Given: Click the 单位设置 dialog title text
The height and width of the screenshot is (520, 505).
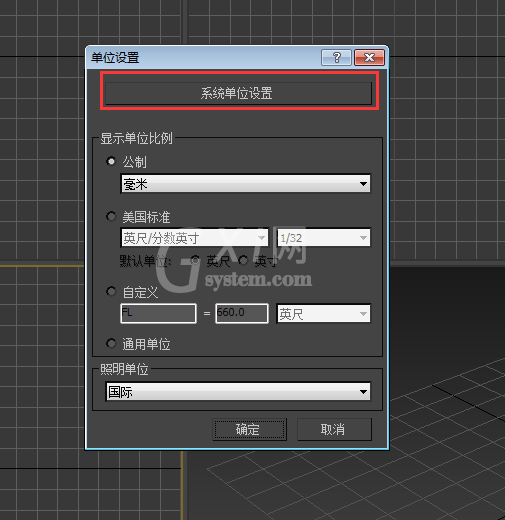Looking at the screenshot, I should (x=115, y=58).
